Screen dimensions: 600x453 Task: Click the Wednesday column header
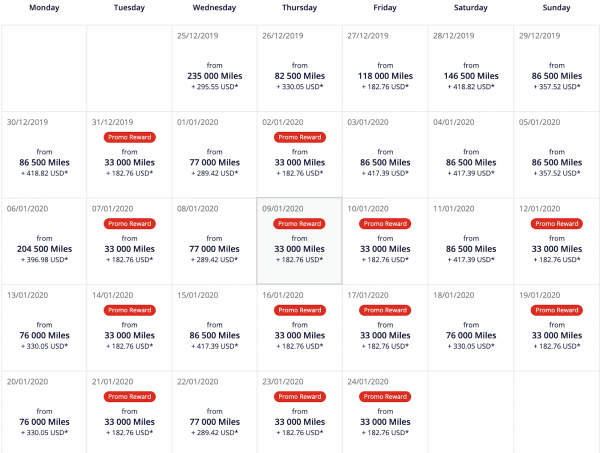click(214, 8)
